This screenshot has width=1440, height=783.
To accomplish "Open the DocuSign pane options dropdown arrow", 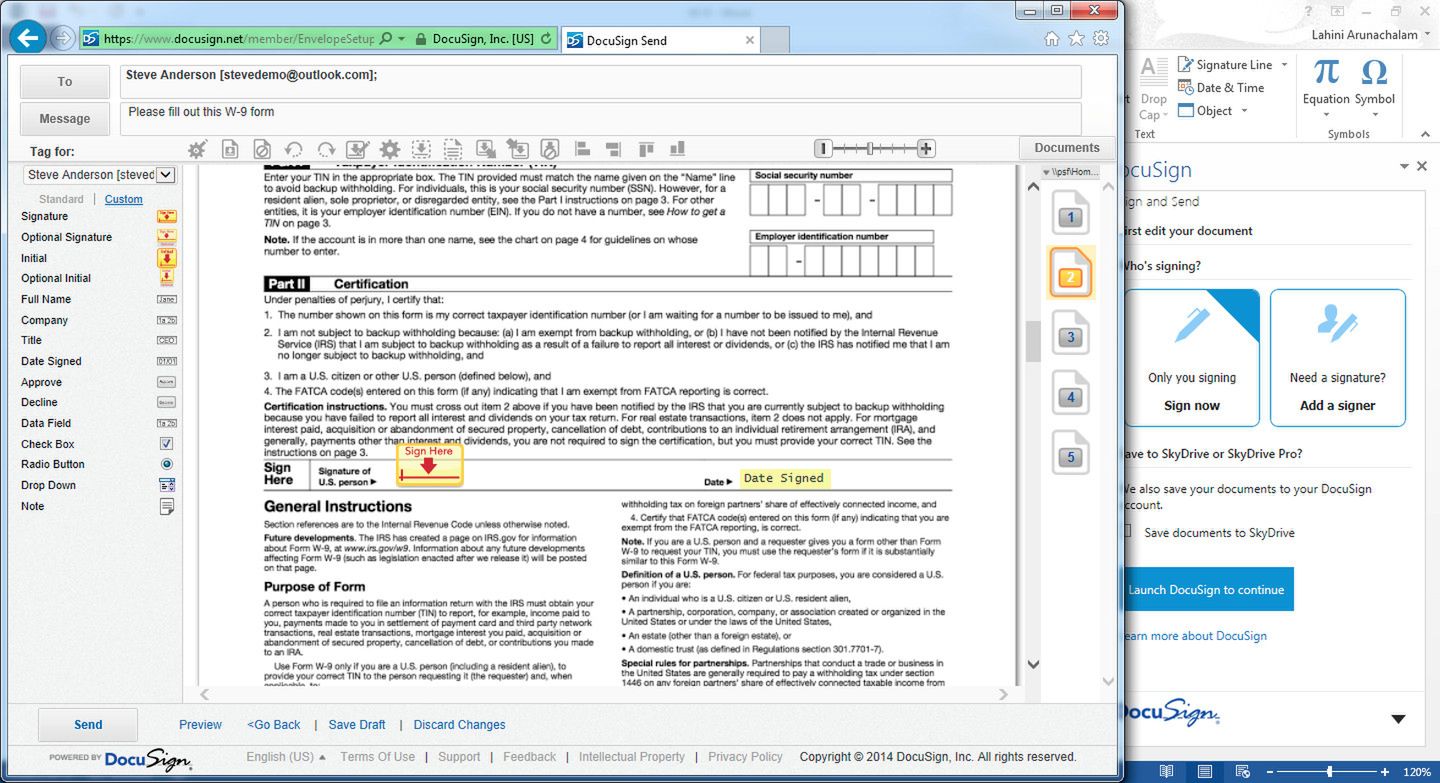I will point(1405,167).
